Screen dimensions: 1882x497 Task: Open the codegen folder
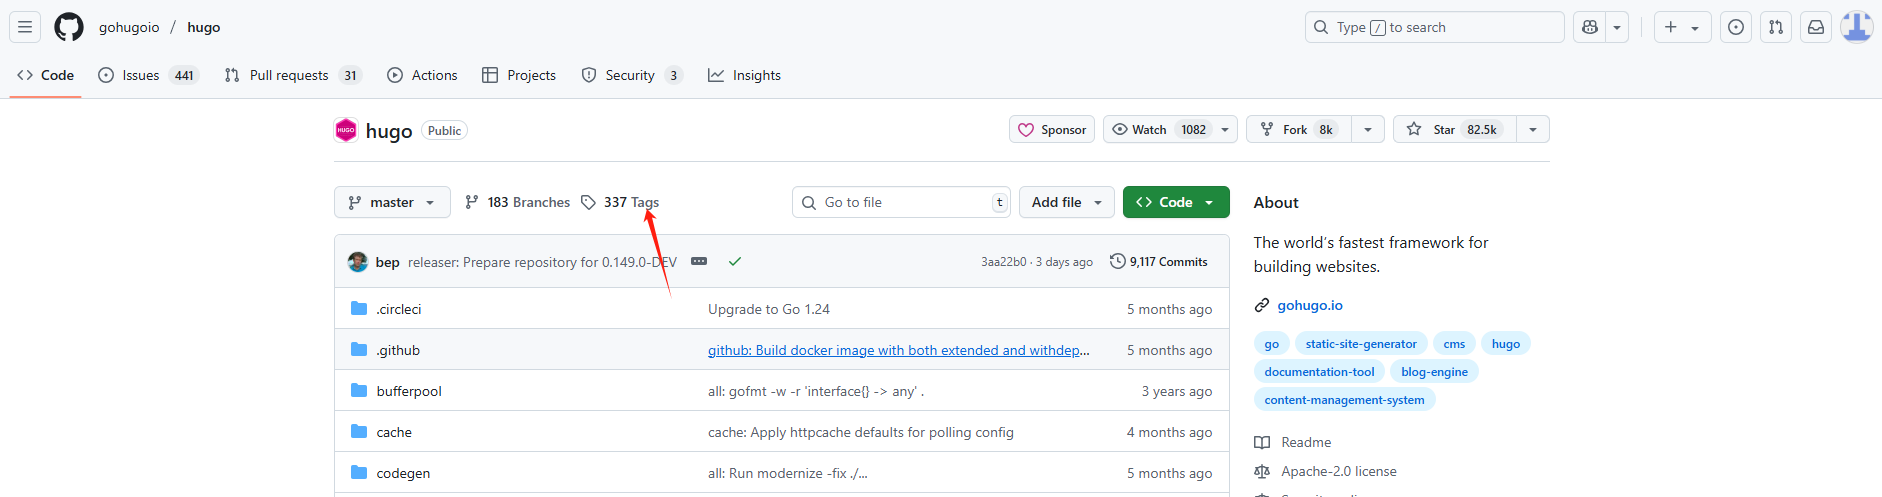point(403,473)
